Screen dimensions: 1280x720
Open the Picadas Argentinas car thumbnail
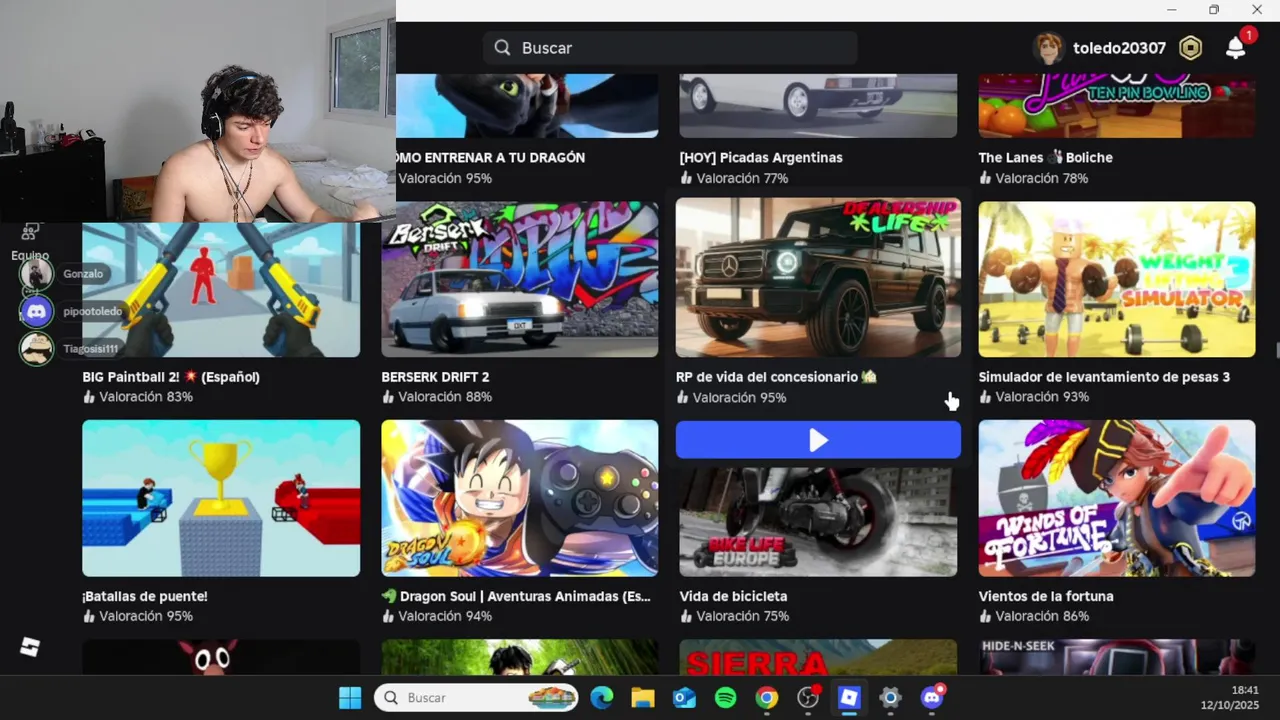tap(818, 105)
